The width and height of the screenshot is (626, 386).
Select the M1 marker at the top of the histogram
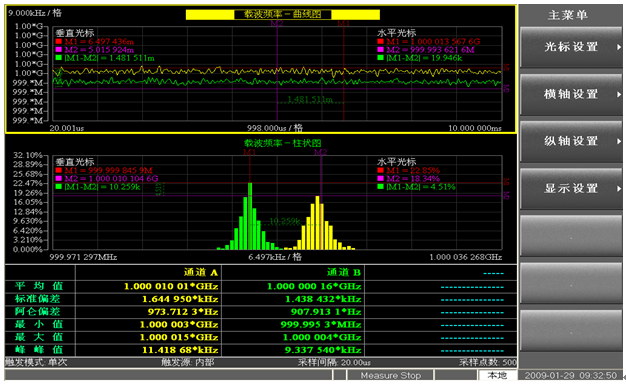point(250,152)
